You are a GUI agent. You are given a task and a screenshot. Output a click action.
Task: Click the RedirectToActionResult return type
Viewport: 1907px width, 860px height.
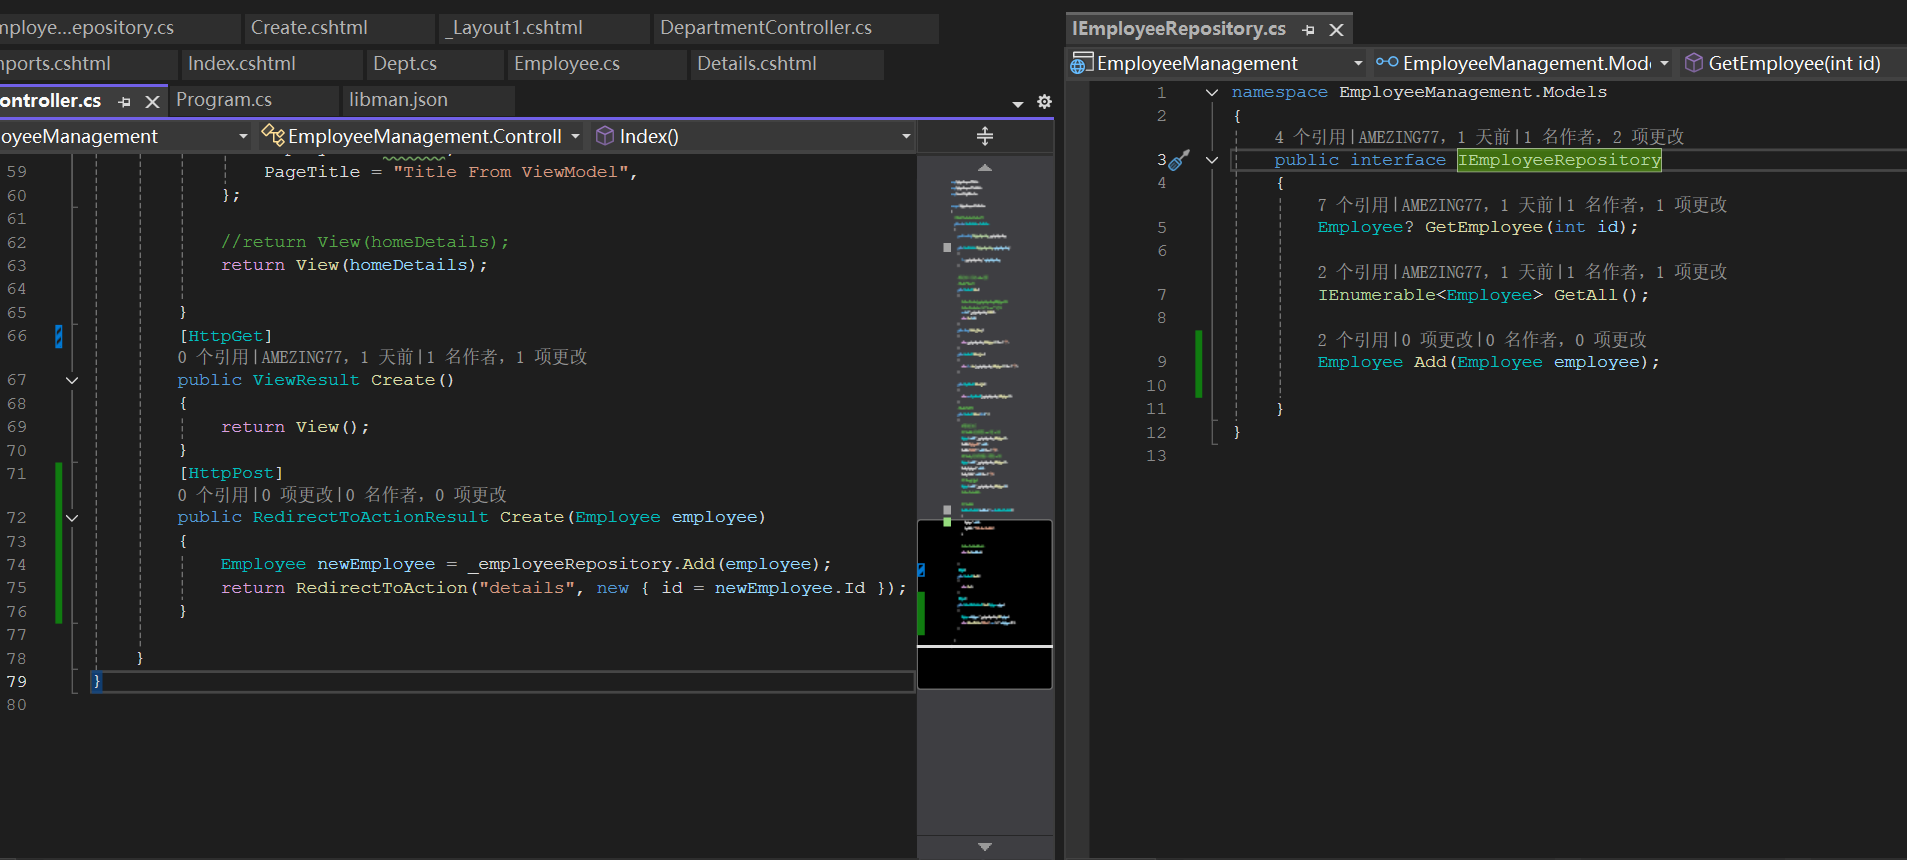coord(371,517)
